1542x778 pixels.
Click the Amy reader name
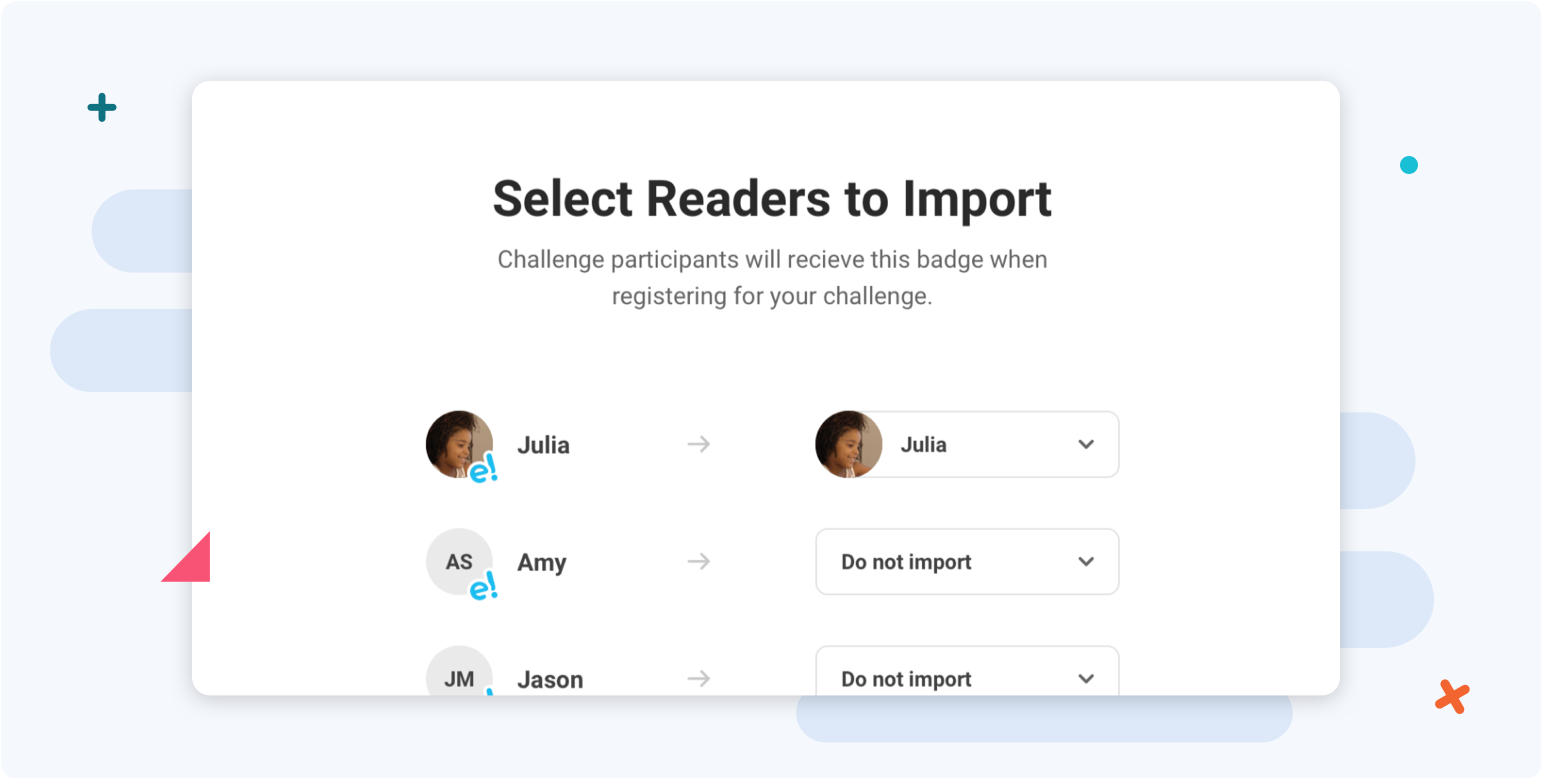tap(542, 563)
